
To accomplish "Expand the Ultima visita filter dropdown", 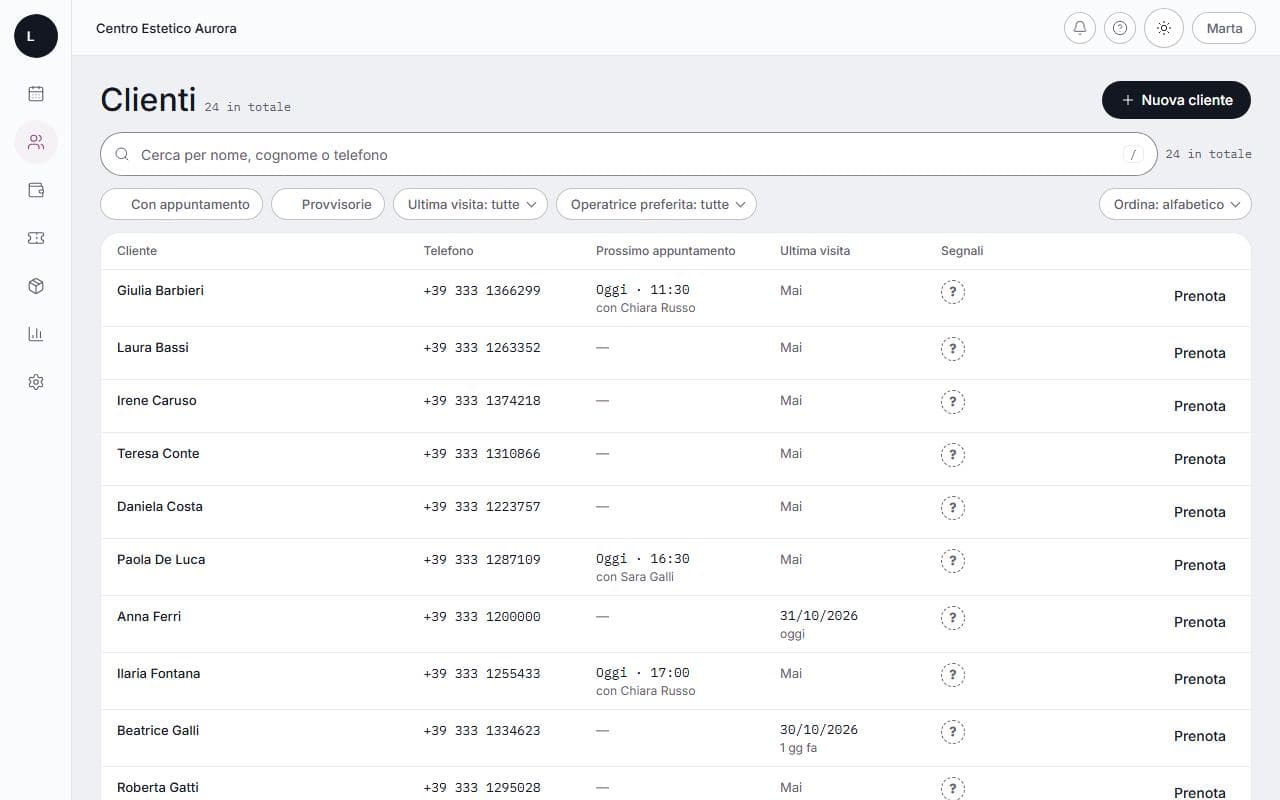I will [x=470, y=204].
